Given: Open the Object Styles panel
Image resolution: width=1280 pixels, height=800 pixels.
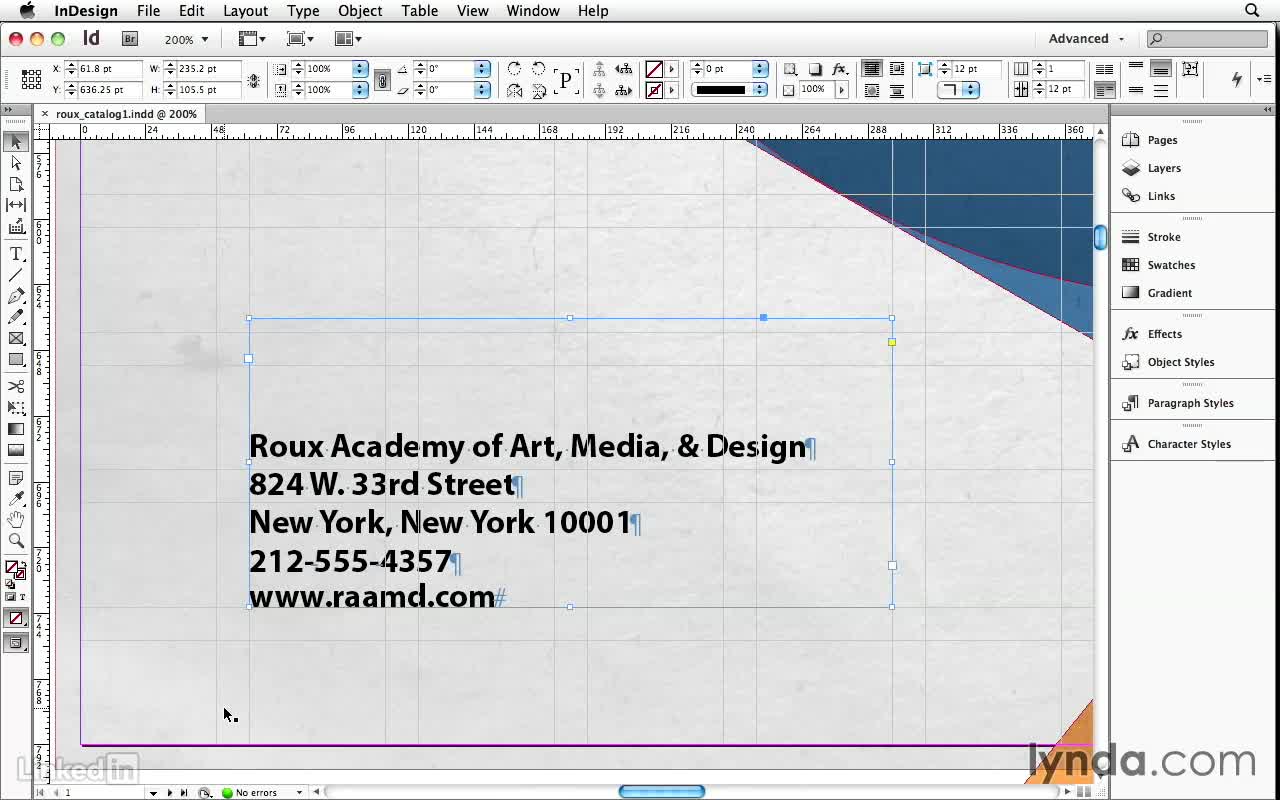Looking at the screenshot, I should (x=1181, y=363).
